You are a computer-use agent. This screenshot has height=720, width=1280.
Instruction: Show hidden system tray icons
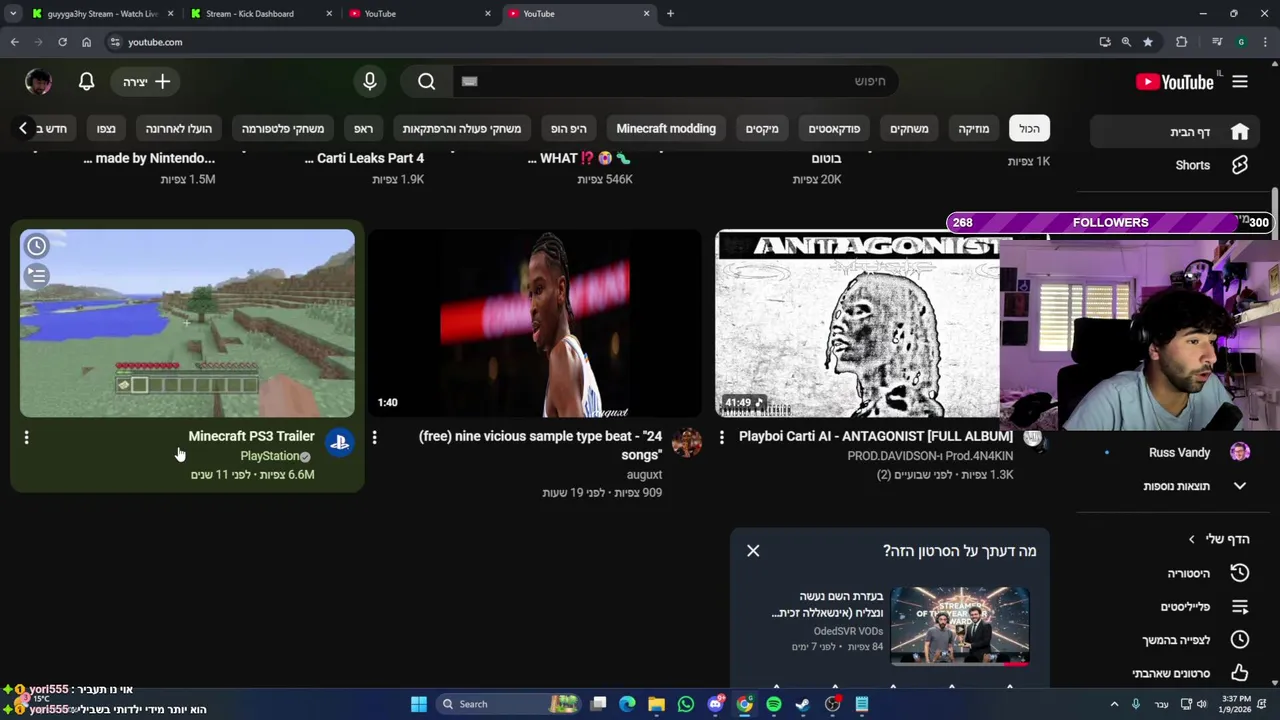[1115, 704]
